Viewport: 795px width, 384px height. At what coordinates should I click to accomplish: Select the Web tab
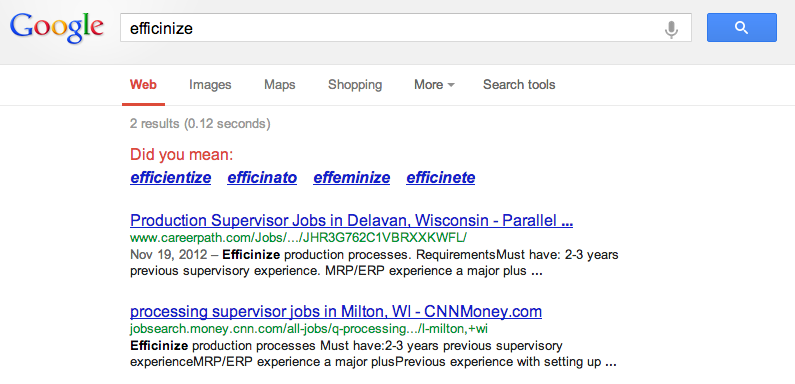coord(143,85)
